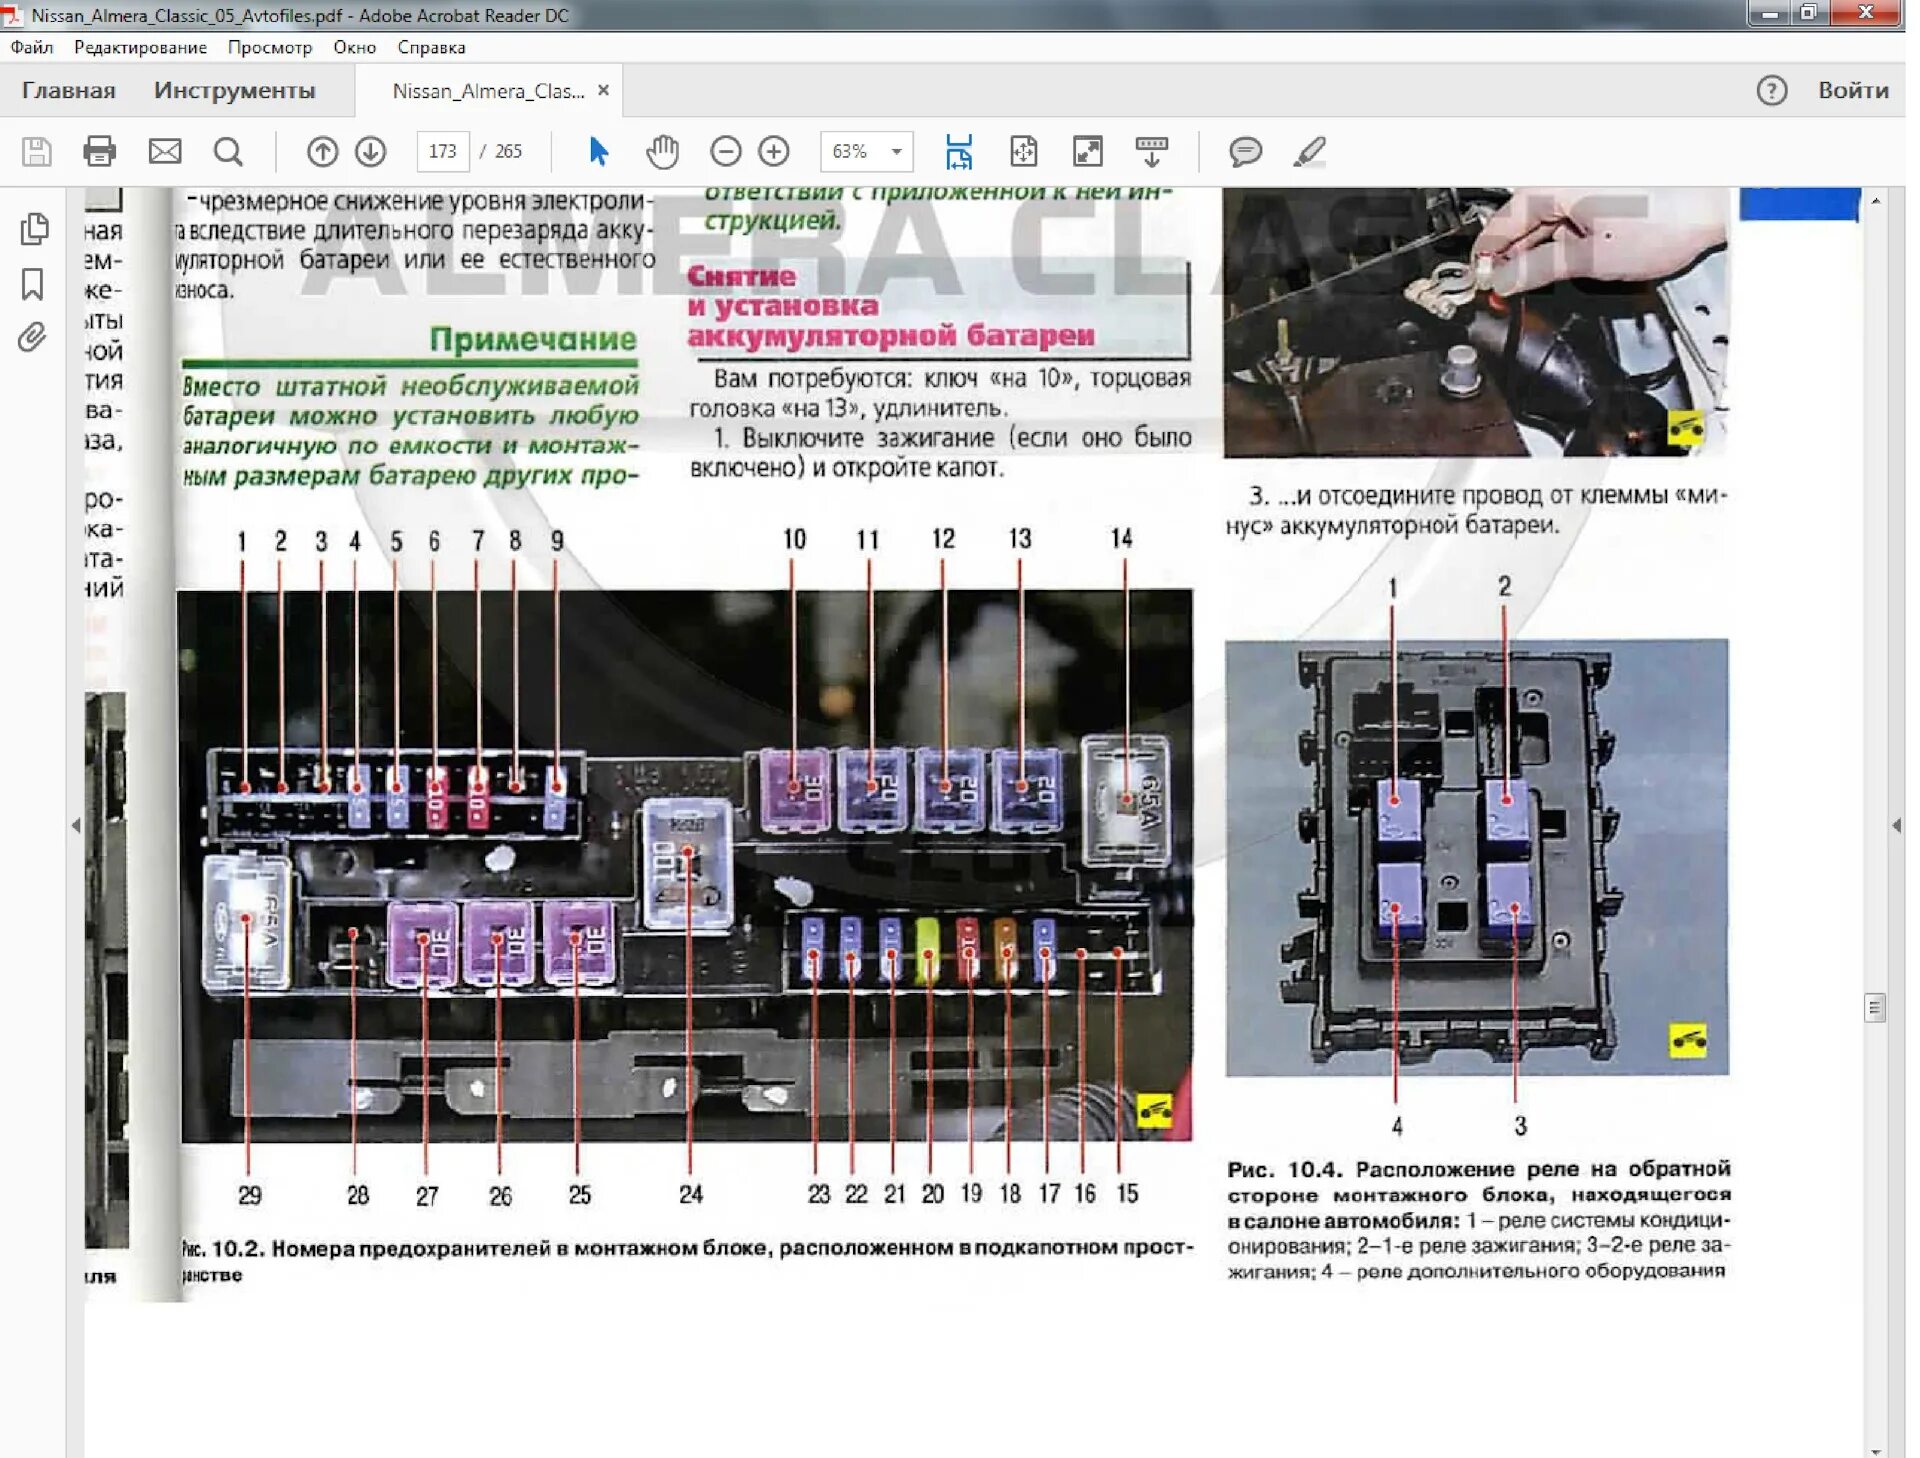
Task: Send file by email envelope icon
Action: coord(165,152)
